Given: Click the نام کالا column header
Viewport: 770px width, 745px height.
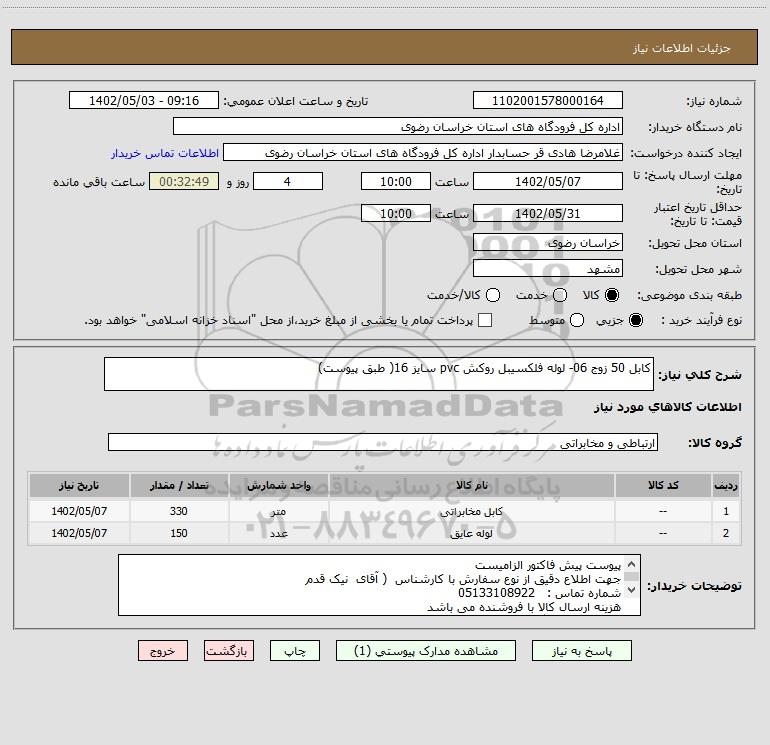Looking at the screenshot, I should click(471, 485).
